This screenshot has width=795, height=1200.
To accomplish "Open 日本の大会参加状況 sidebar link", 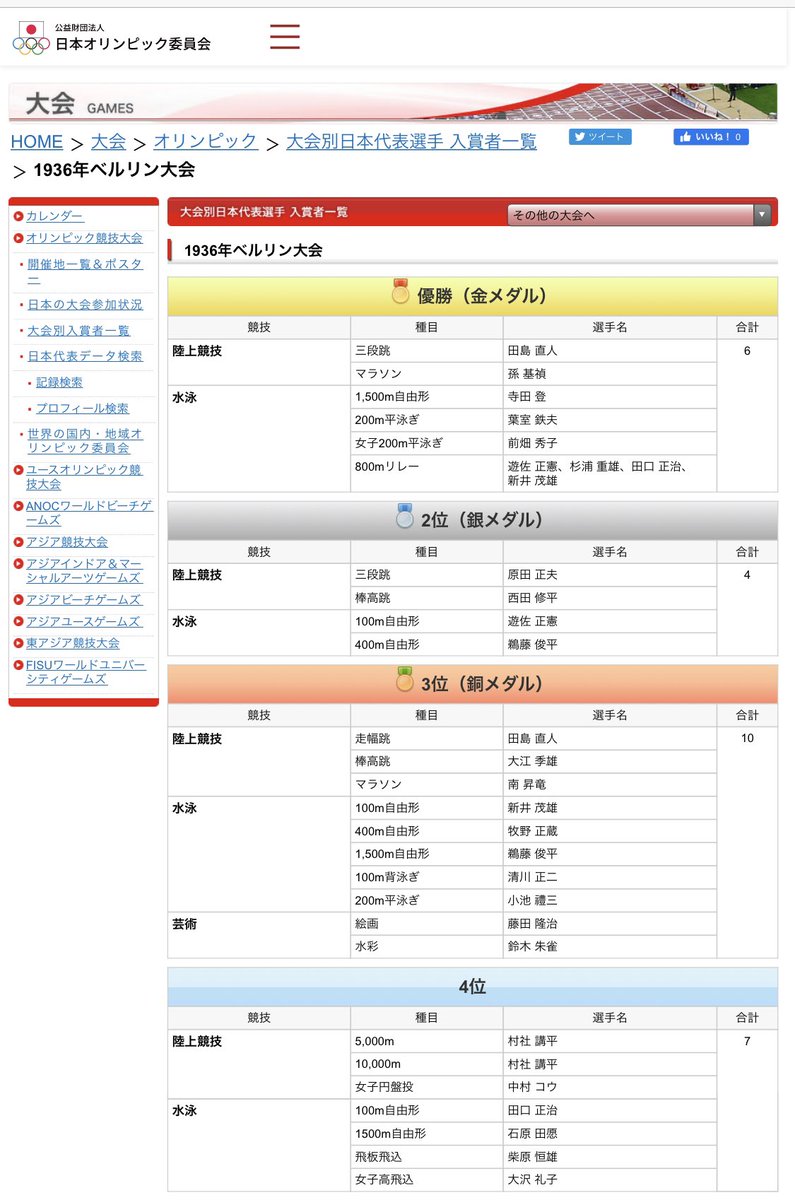I will [85, 304].
